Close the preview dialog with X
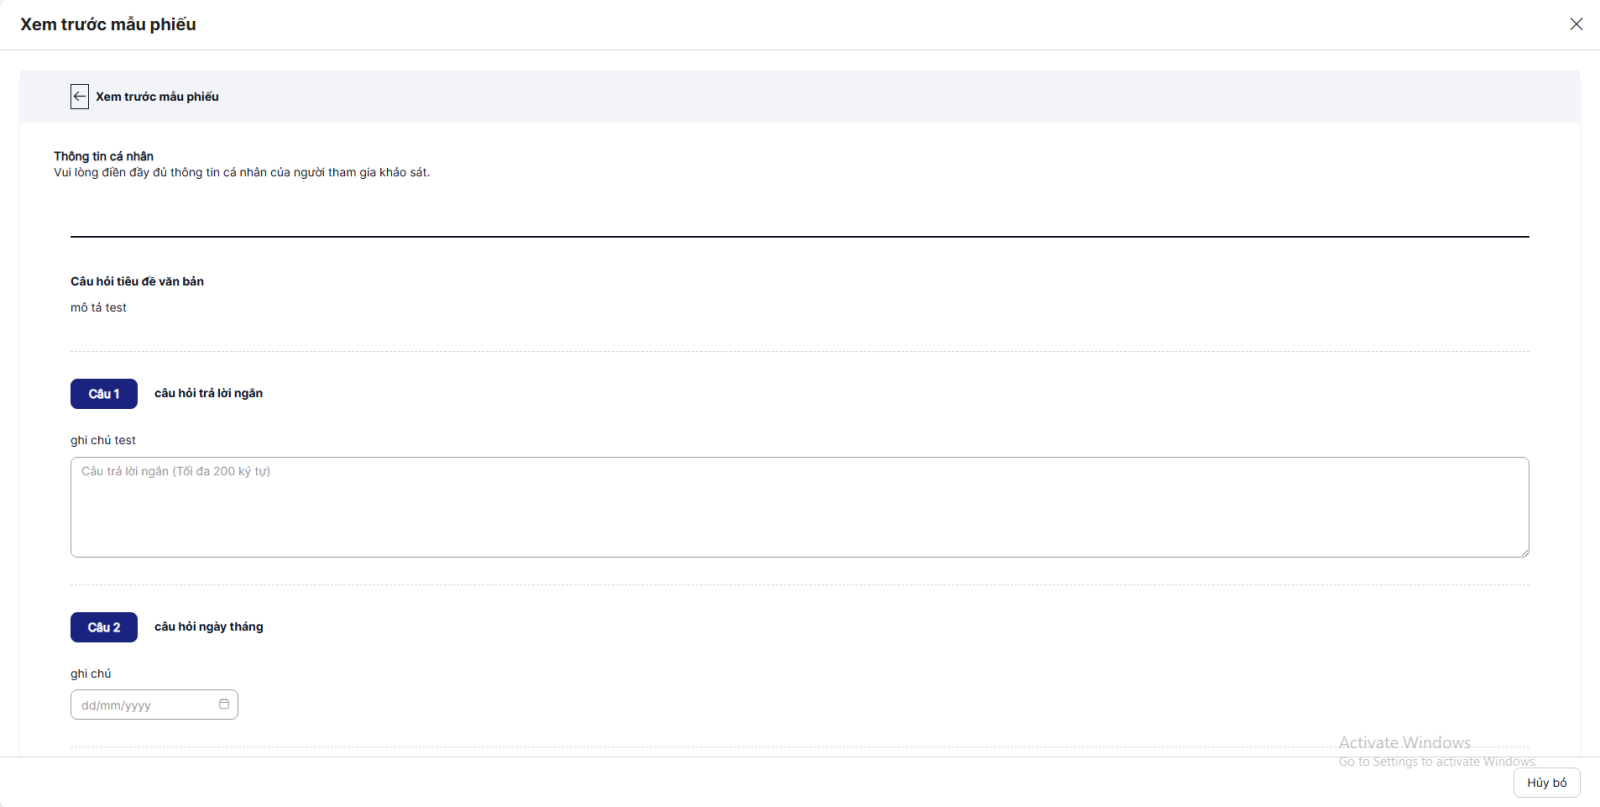1600x807 pixels. tap(1576, 24)
